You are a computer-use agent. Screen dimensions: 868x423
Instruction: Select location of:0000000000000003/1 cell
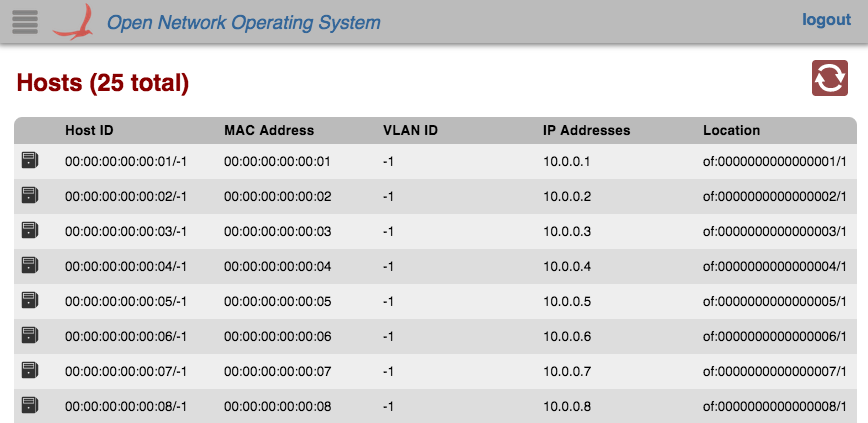774,231
